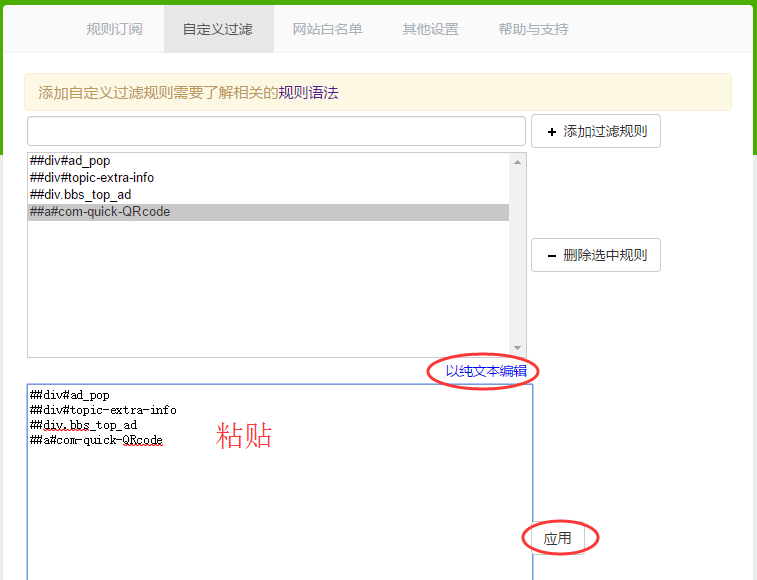Place cursor on ##div#ad_pop line in textarea

pos(70,395)
